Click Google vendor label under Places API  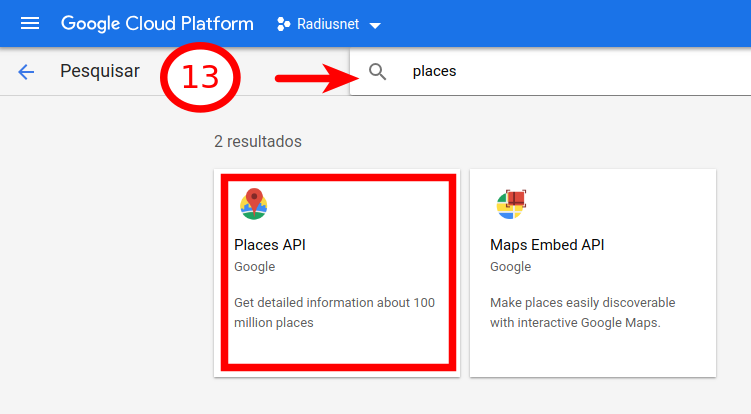tap(254, 267)
